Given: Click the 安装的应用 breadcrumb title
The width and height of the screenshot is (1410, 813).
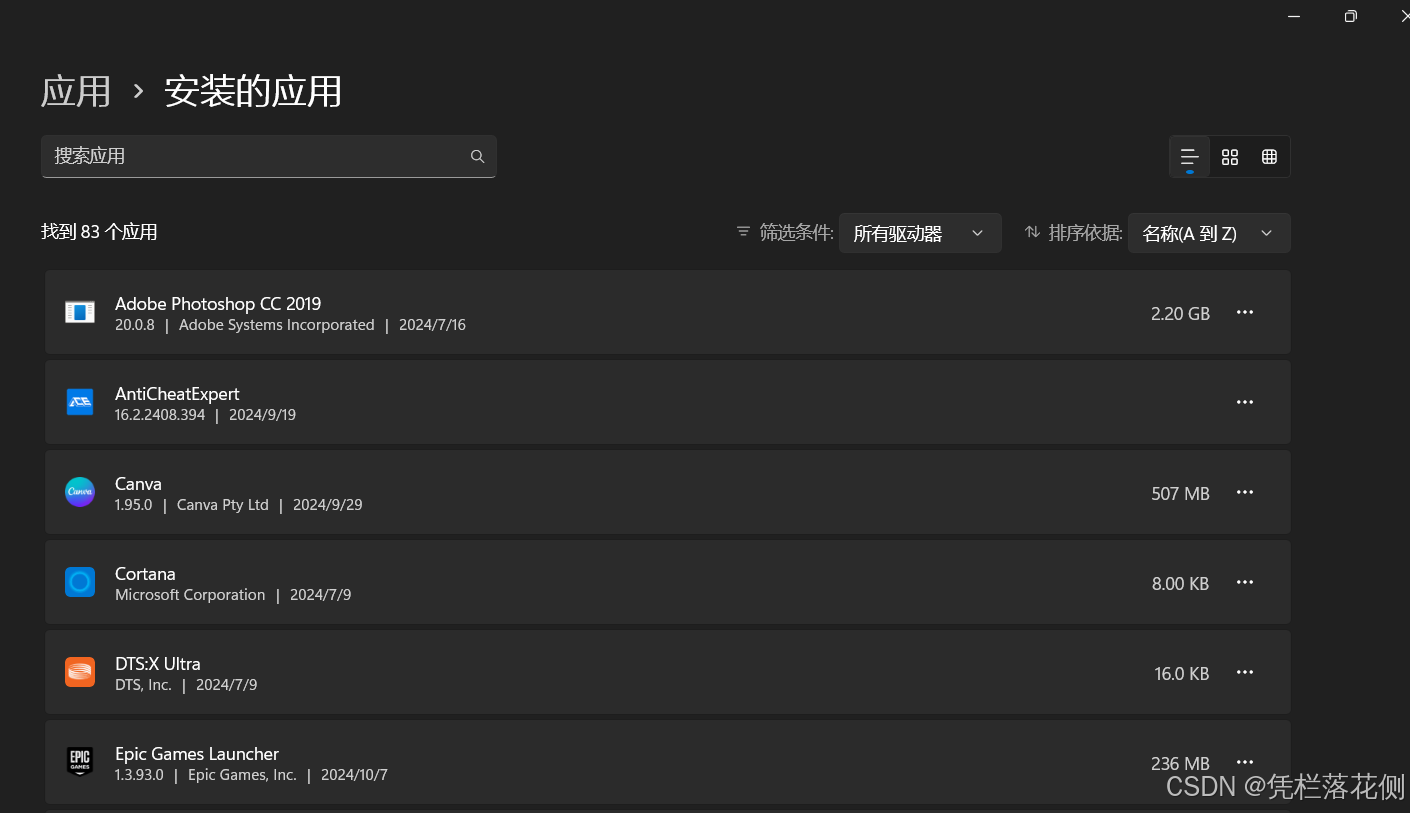Looking at the screenshot, I should (x=253, y=91).
